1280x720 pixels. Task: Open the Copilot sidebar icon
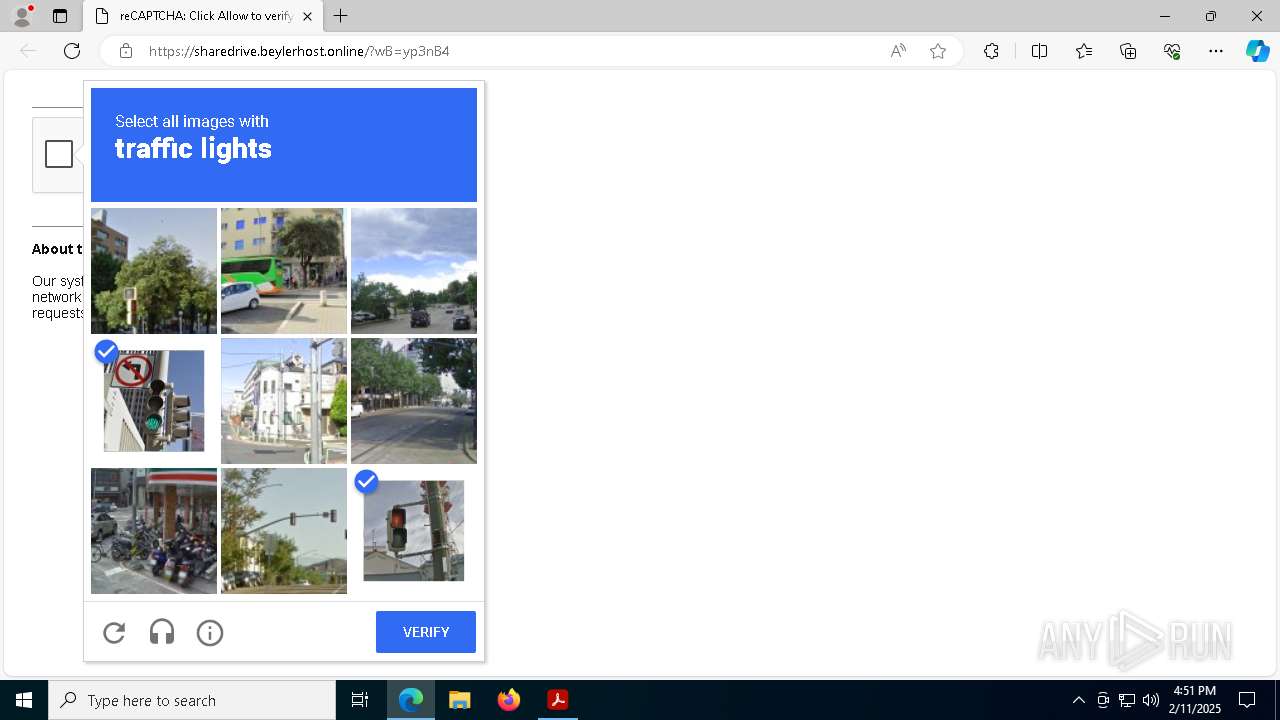coord(1257,51)
